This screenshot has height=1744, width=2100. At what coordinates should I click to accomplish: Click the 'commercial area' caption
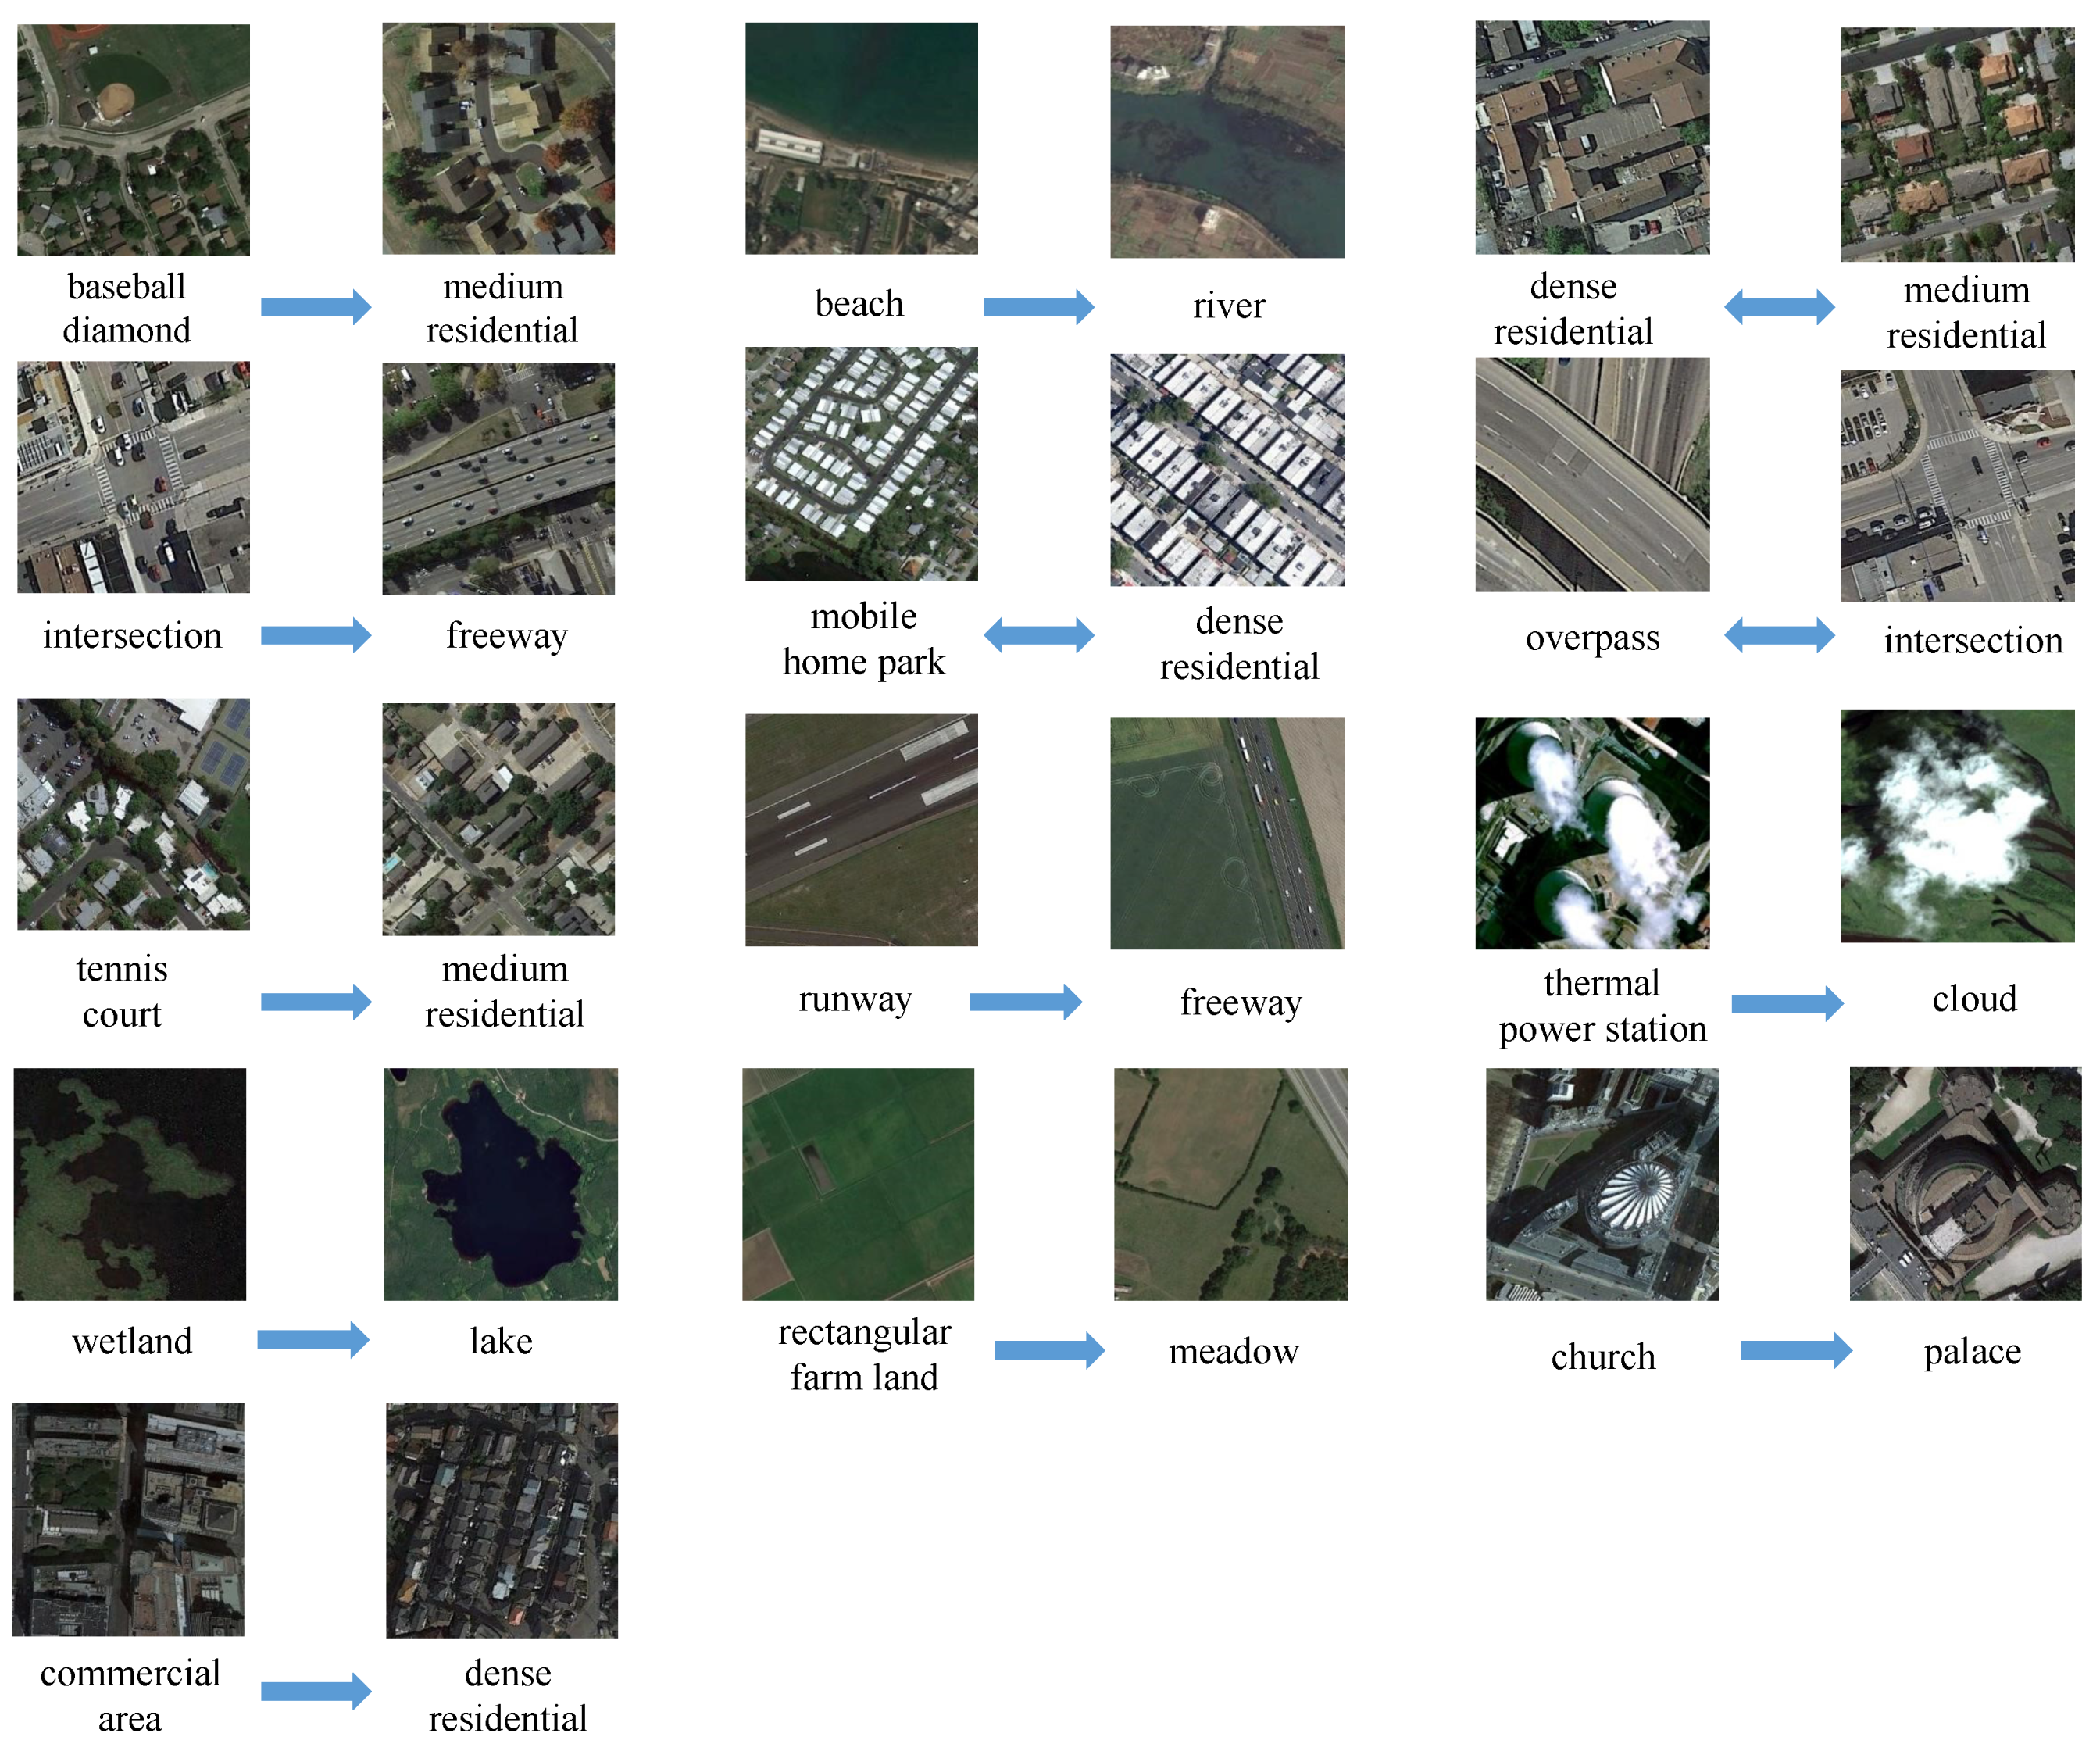pos(130,1695)
